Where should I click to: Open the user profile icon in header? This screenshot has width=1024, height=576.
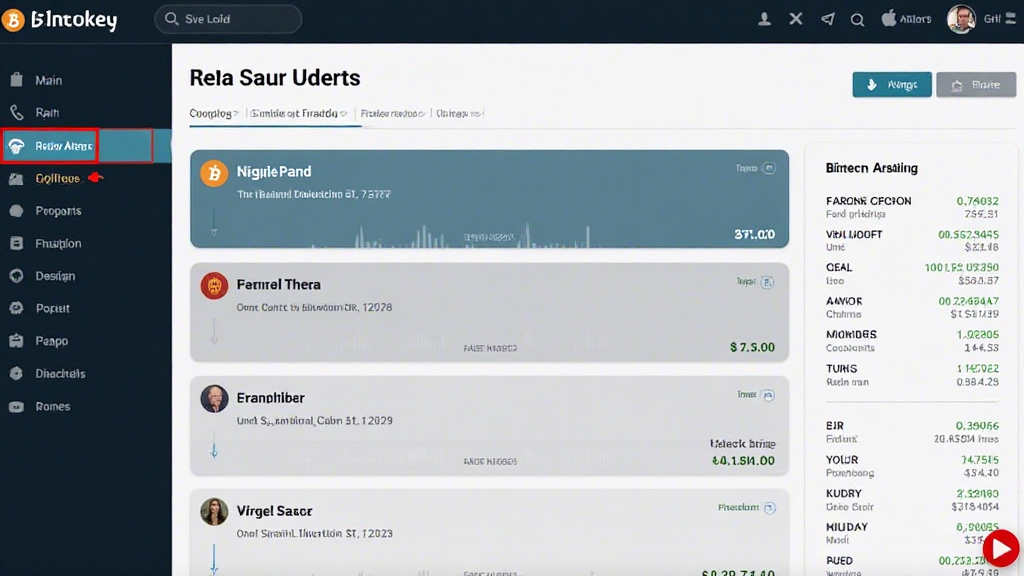(x=765, y=19)
